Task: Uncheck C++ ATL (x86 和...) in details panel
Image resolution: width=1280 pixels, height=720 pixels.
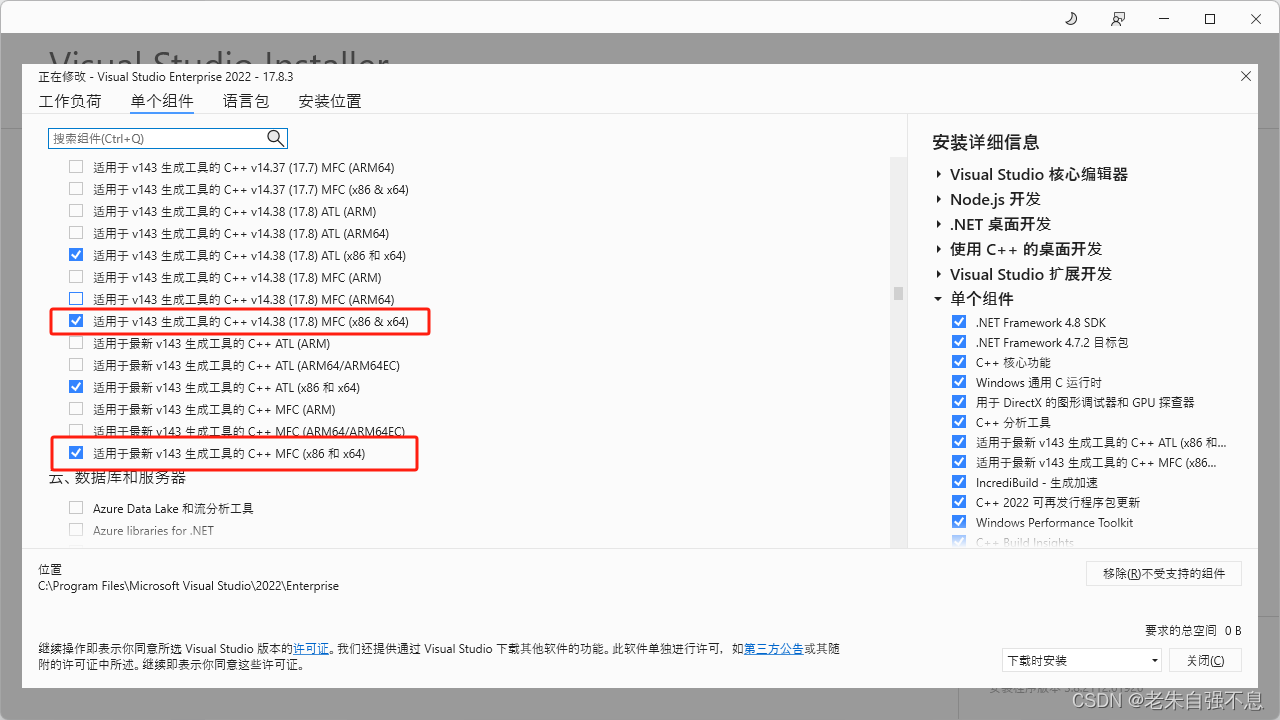Action: [960, 442]
